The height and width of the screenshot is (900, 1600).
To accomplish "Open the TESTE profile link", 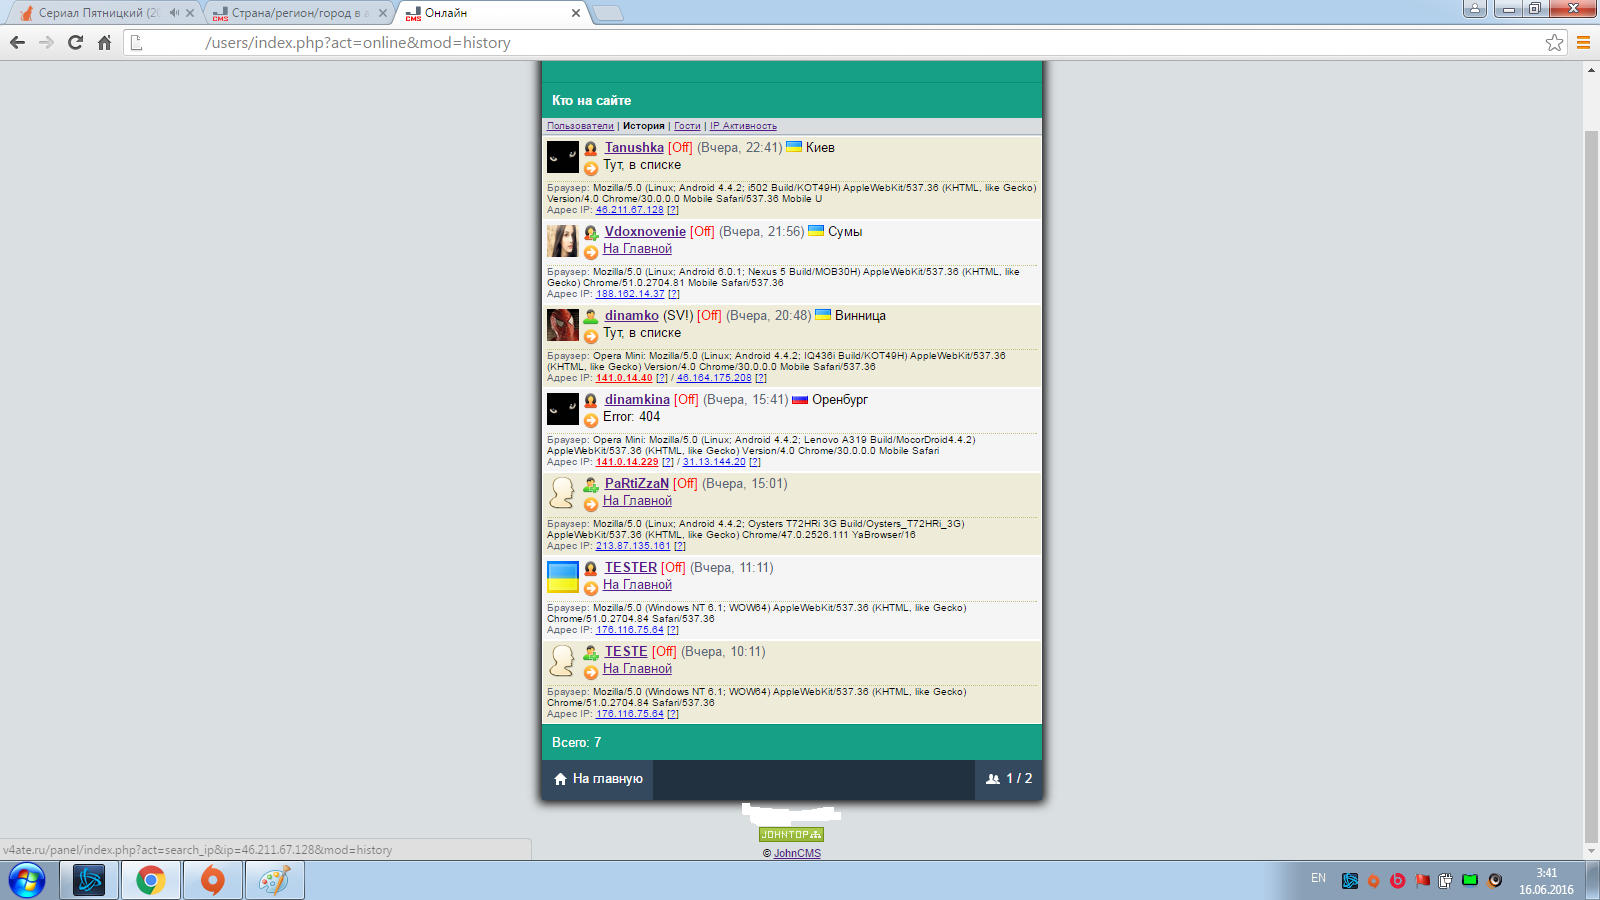I will pyautogui.click(x=626, y=651).
